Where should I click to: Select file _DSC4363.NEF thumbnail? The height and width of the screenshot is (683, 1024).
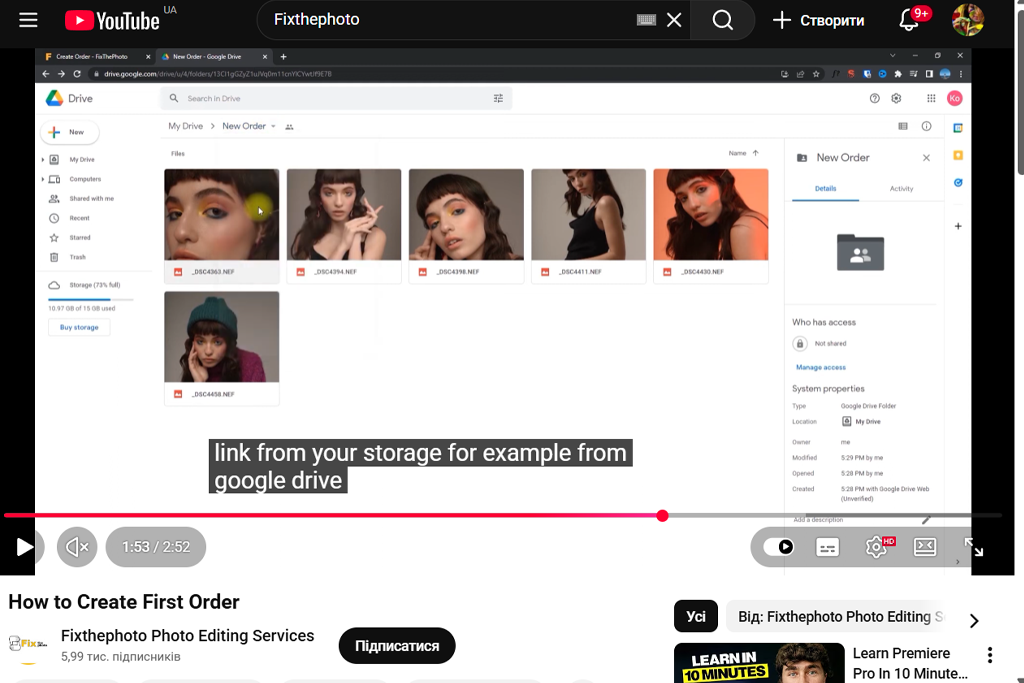pos(221,215)
